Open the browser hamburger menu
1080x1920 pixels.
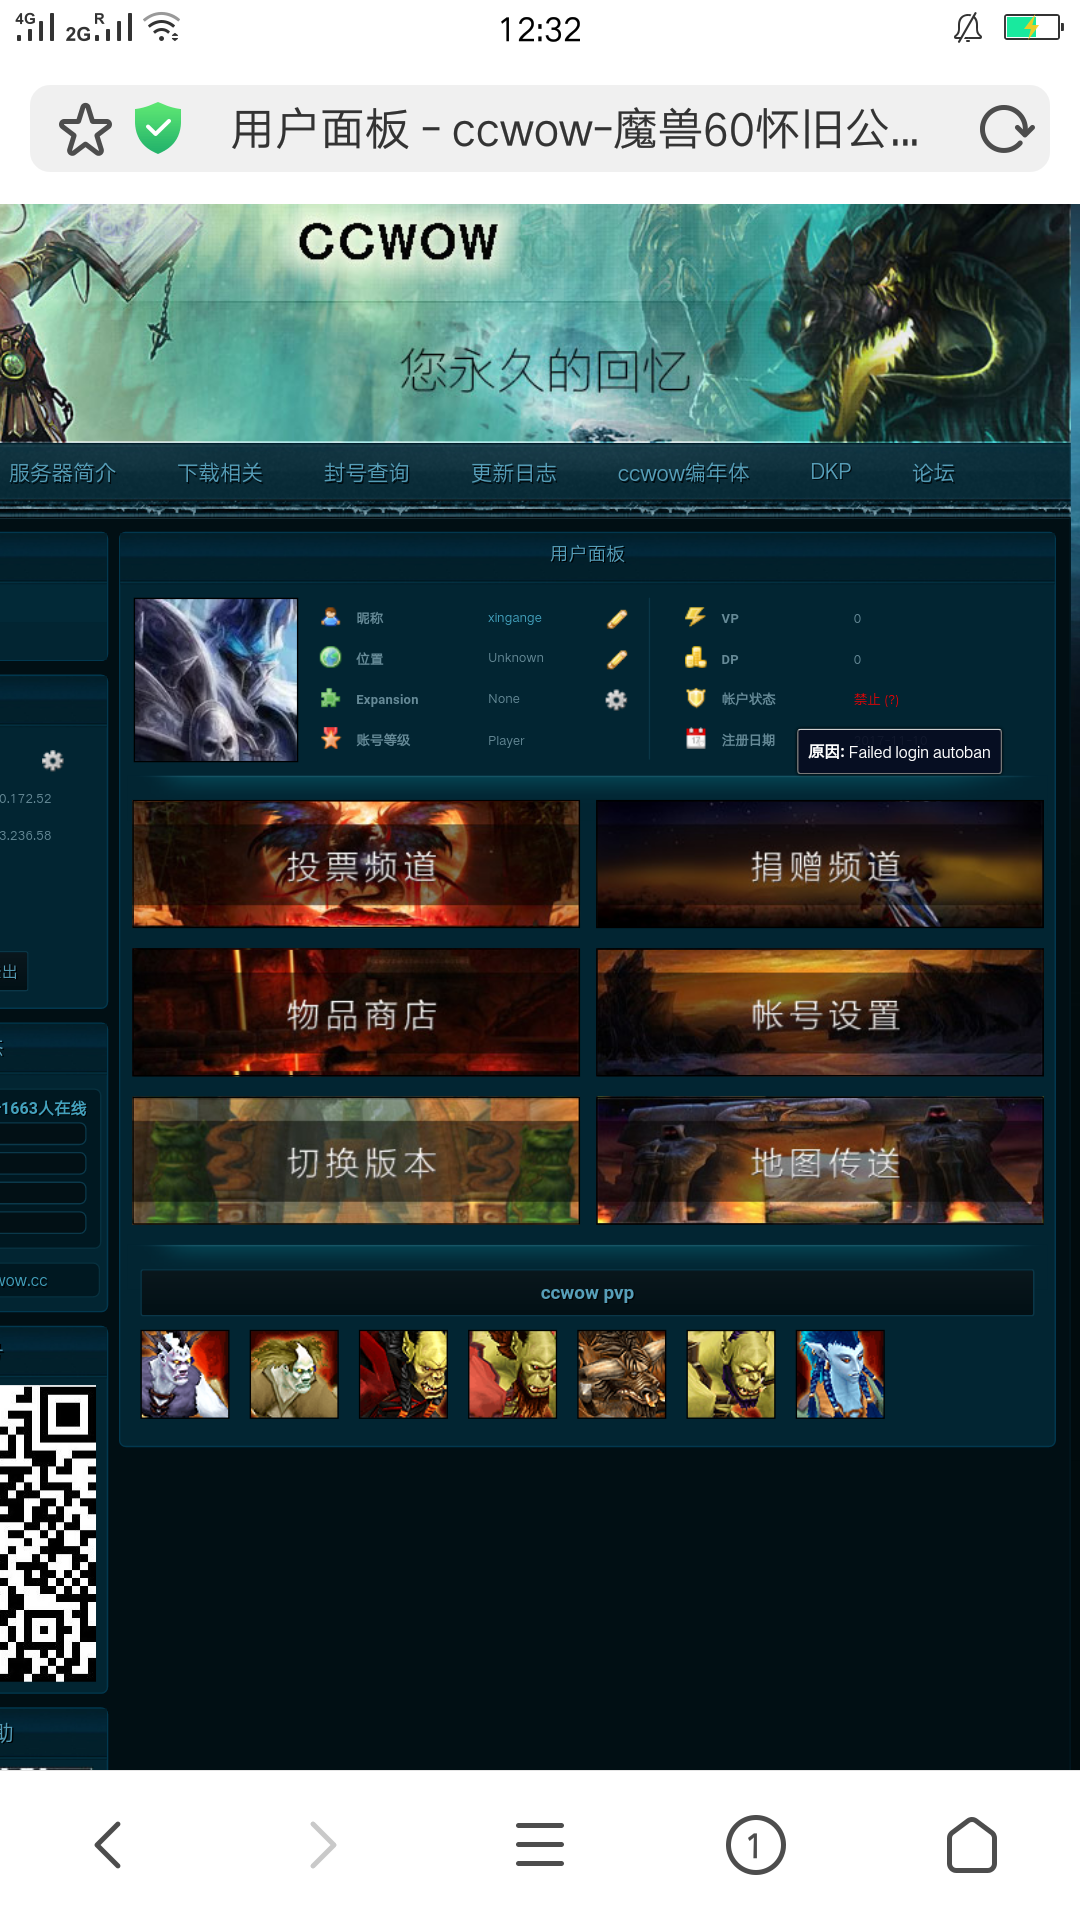(540, 1845)
